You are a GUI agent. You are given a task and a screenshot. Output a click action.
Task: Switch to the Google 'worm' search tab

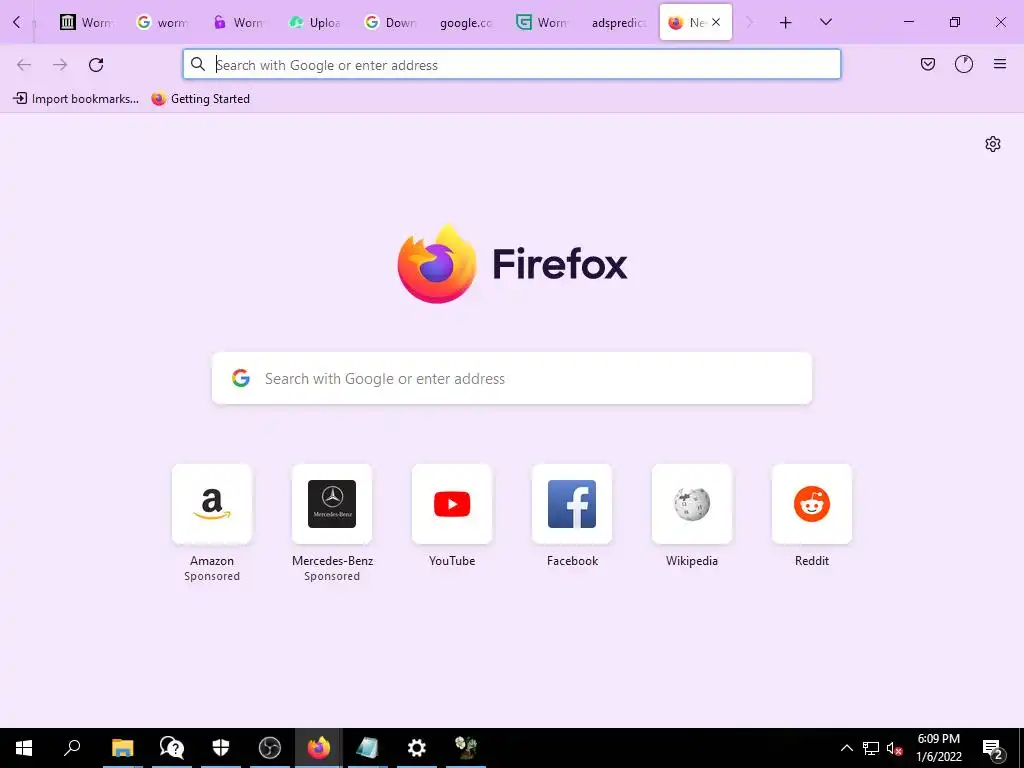pyautogui.click(x=161, y=22)
